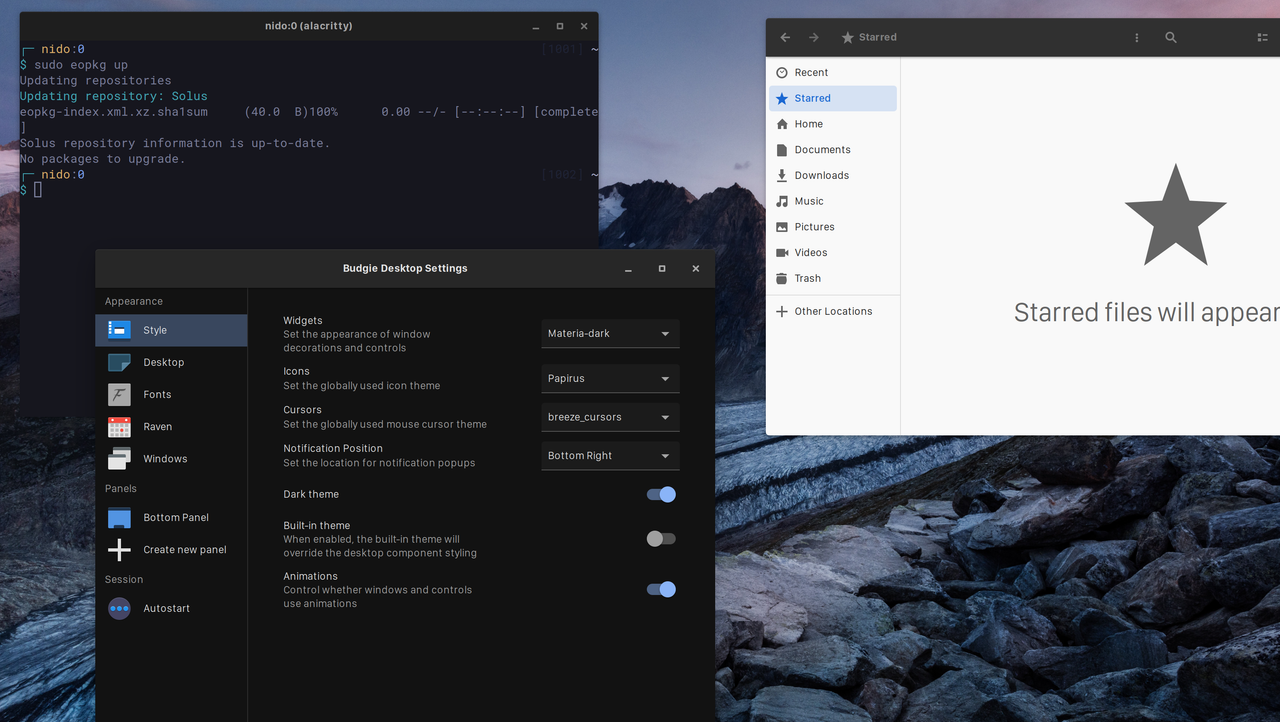
Task: Click the Downloads arrow icon in Files sidebar
Action: tap(782, 175)
